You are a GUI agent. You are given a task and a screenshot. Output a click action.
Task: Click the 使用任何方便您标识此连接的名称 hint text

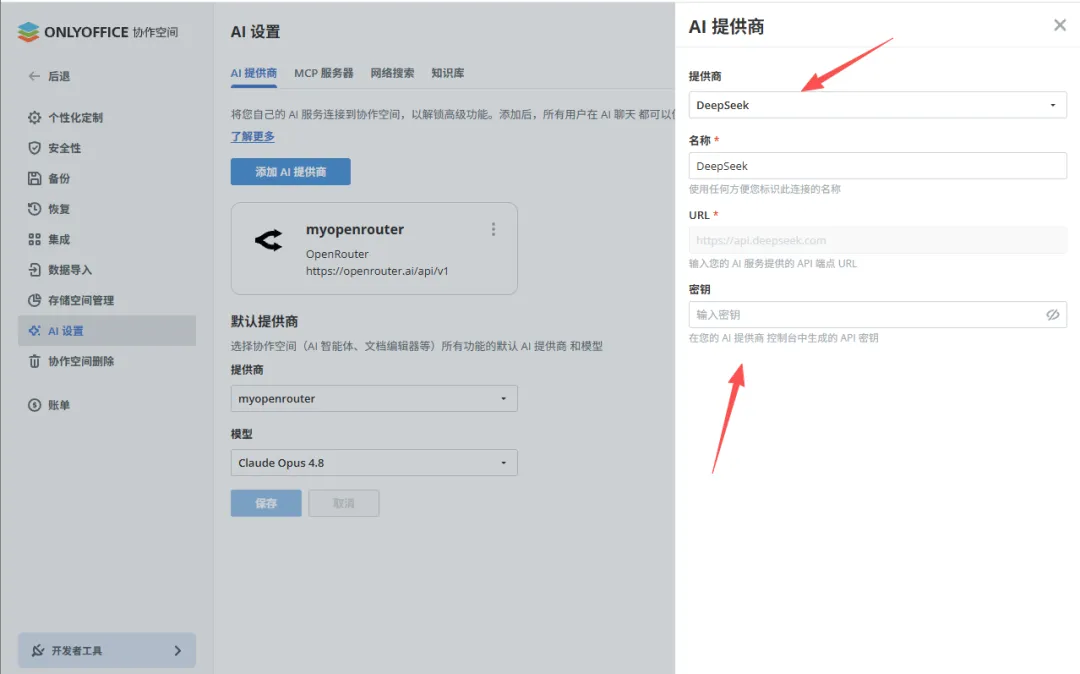pyautogui.click(x=765, y=189)
